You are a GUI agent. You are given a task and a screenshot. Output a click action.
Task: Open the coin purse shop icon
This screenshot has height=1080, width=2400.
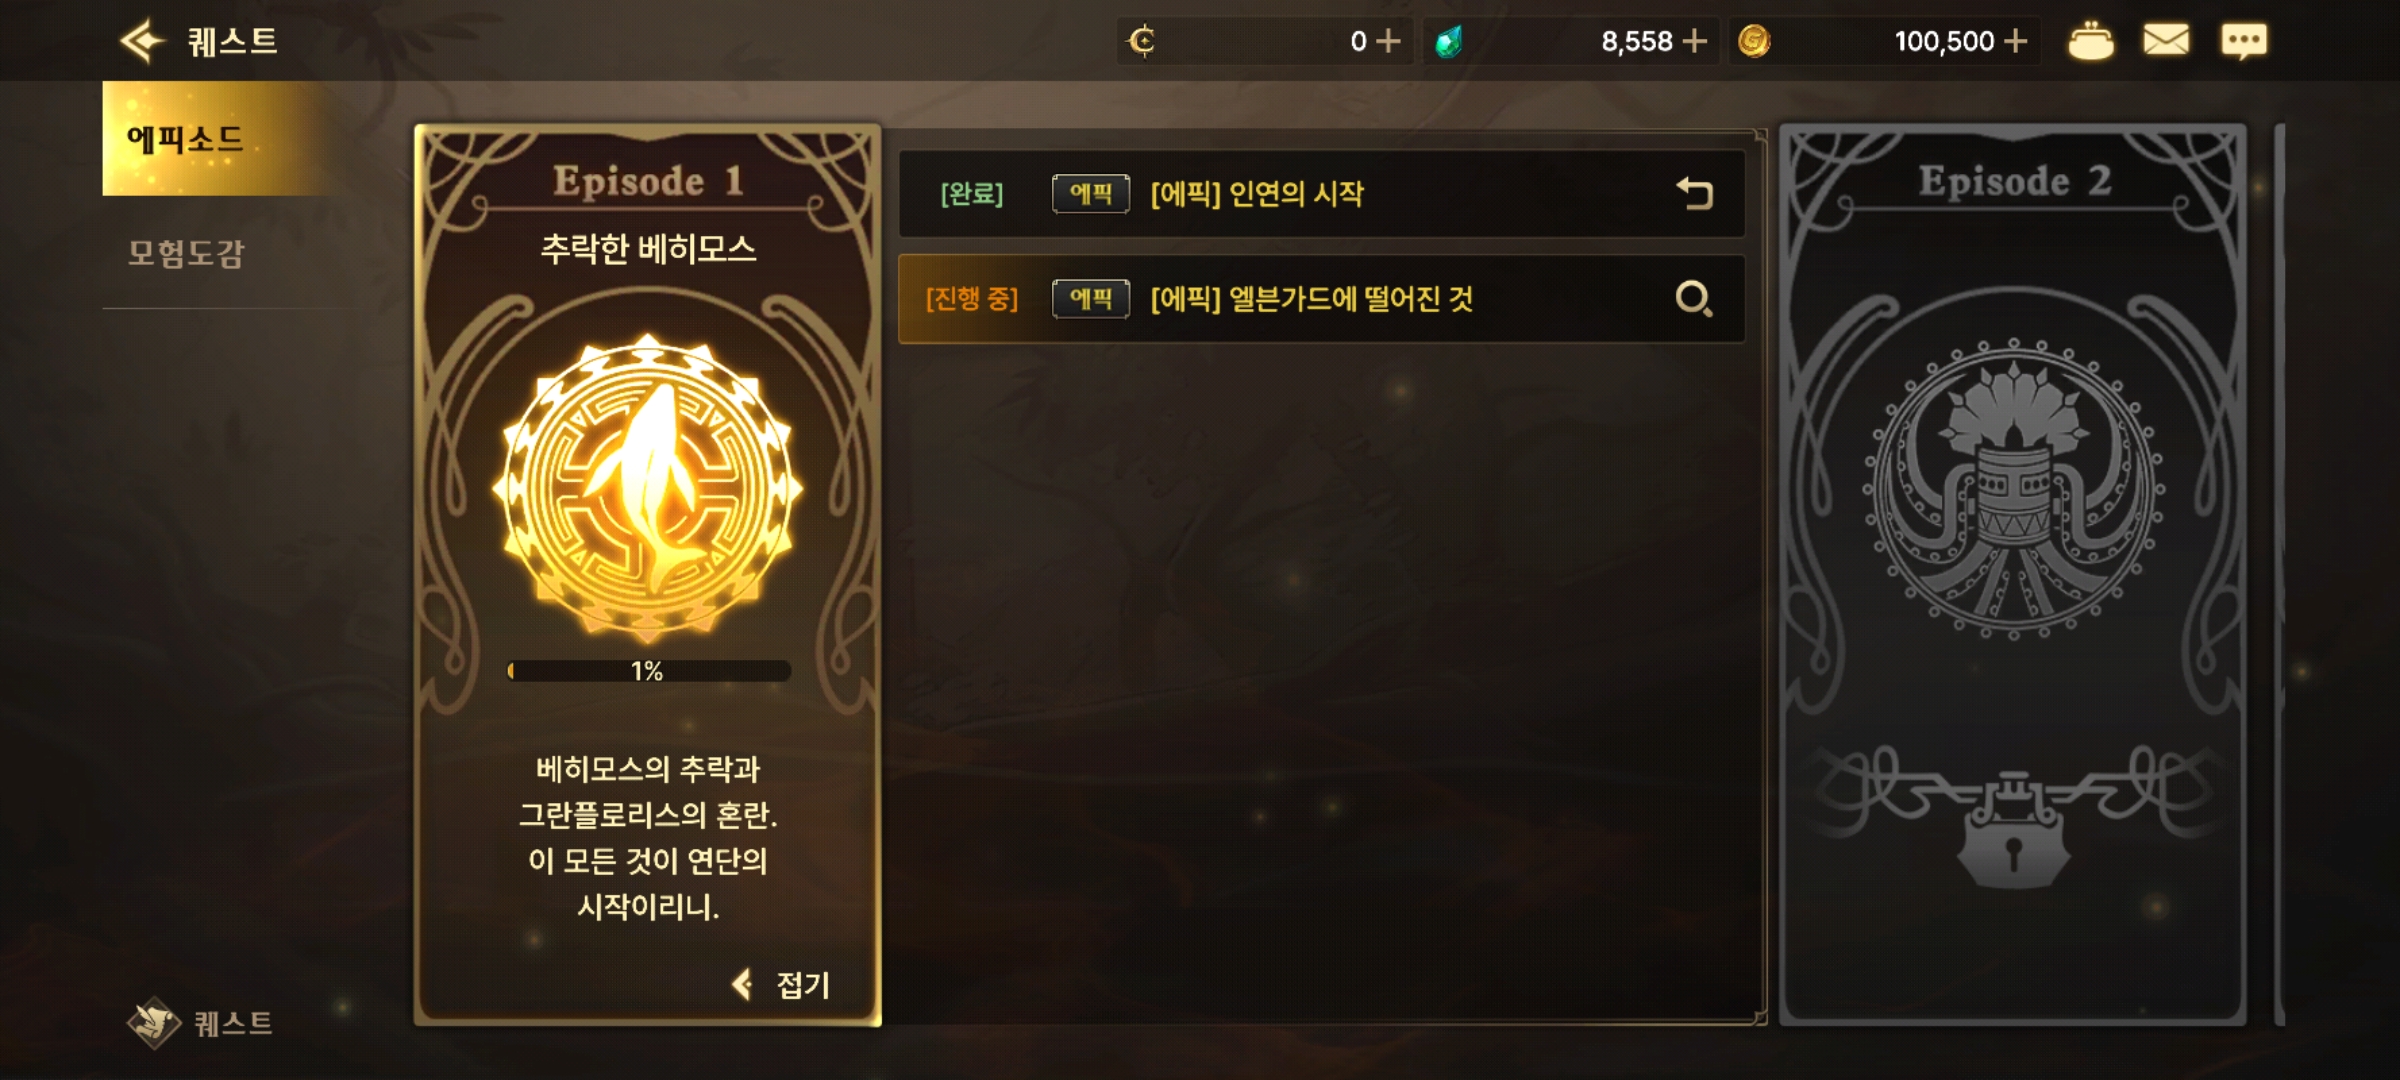[2090, 41]
